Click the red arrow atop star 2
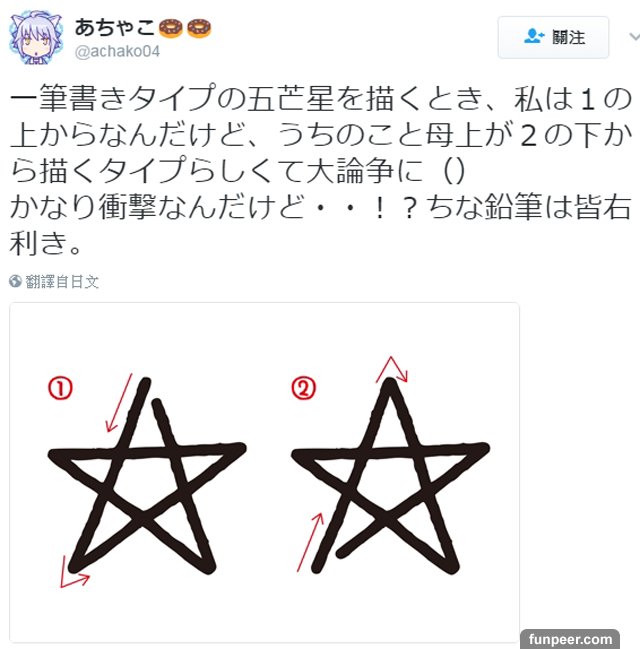640x649 pixels. click(x=392, y=369)
